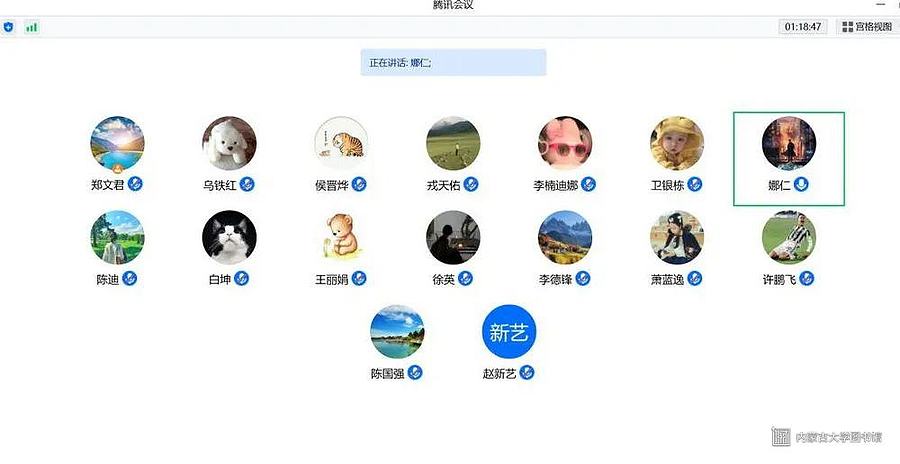
Task: Click the grid view layout icon
Action: 847,26
